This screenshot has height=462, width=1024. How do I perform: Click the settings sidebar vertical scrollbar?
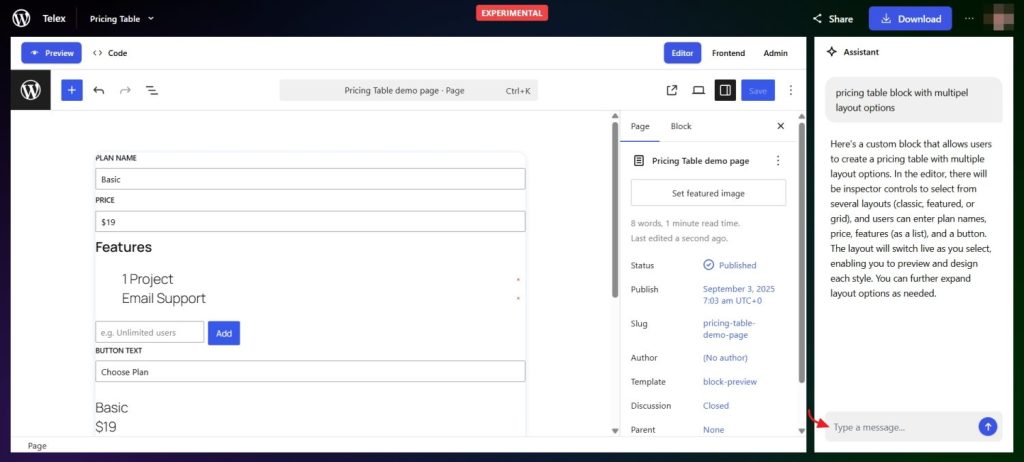pyautogui.click(x=802, y=250)
